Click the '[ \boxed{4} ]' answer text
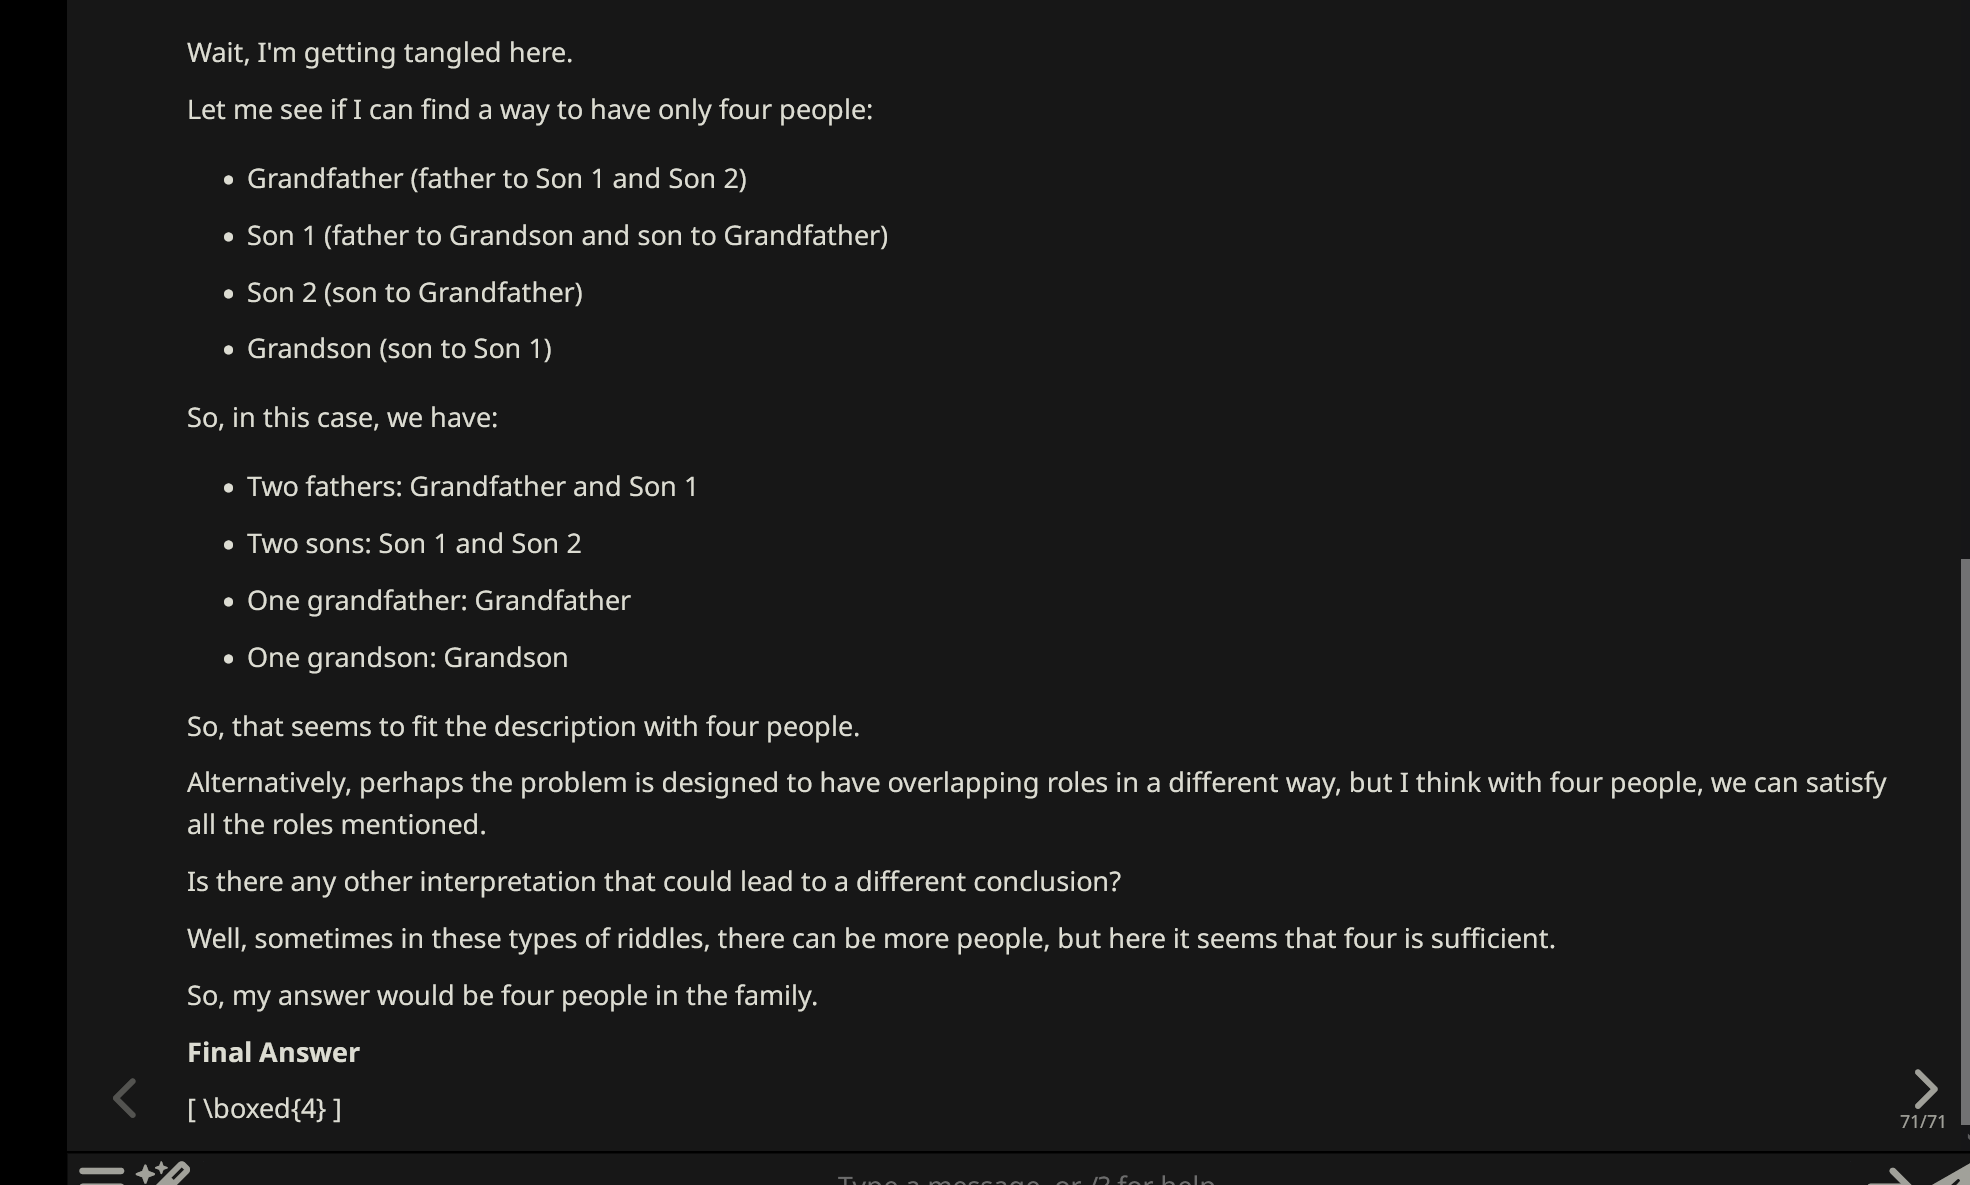1970x1185 pixels. pos(264,1109)
